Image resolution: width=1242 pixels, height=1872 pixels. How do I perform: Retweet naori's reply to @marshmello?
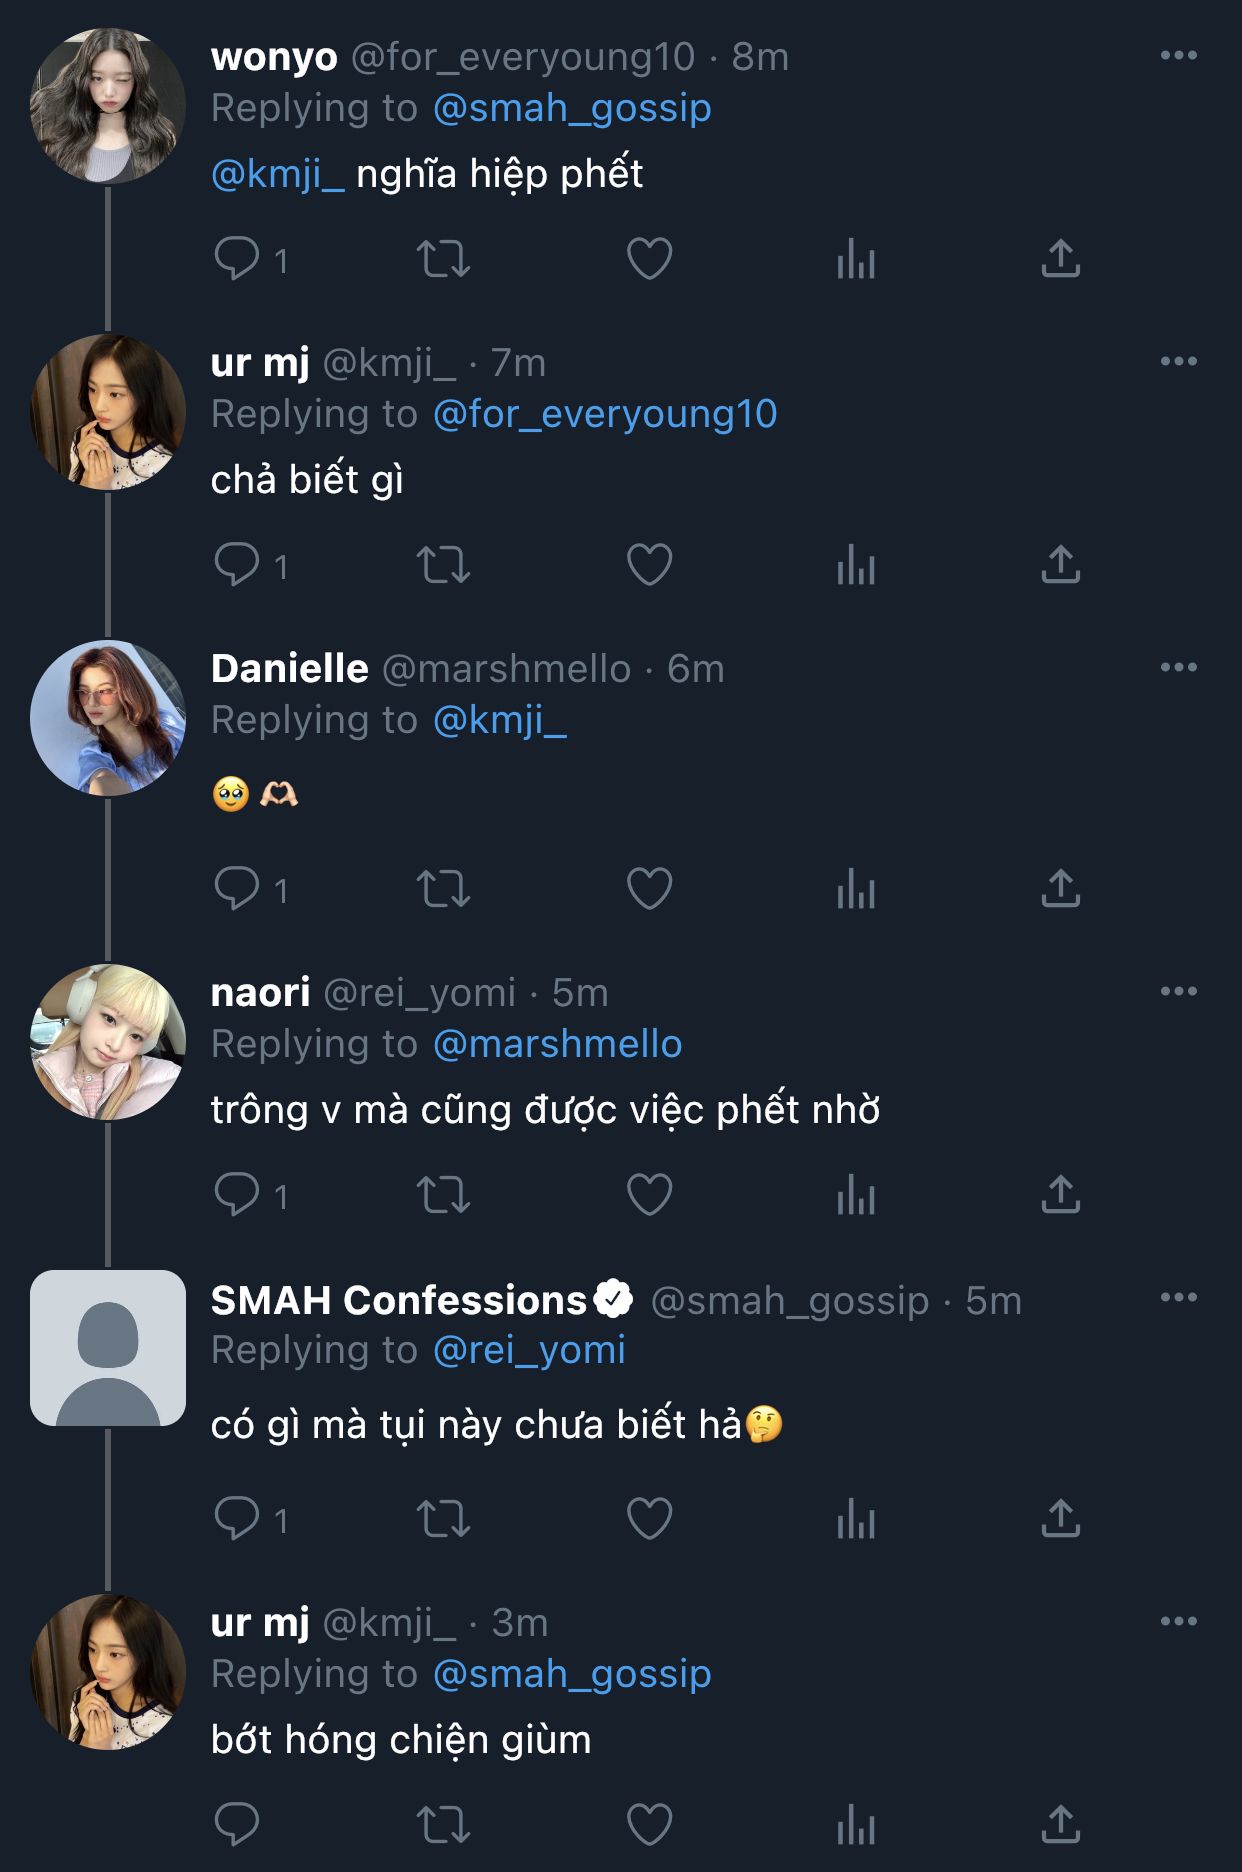coord(443,1195)
